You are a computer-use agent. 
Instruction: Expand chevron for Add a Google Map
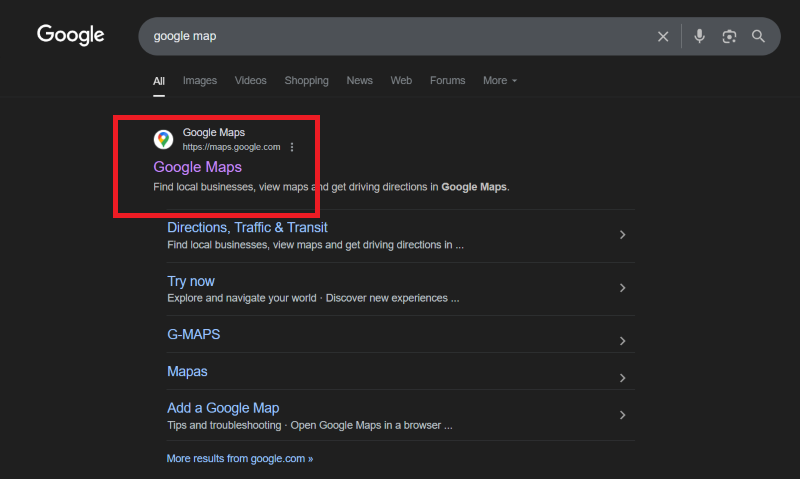pyautogui.click(x=622, y=415)
